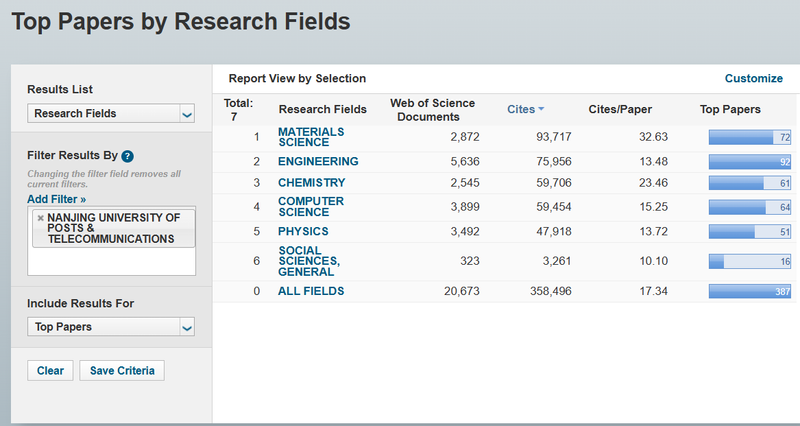The image size is (800, 426).
Task: Remove the Nanjing University filter tag
Action: point(40,218)
